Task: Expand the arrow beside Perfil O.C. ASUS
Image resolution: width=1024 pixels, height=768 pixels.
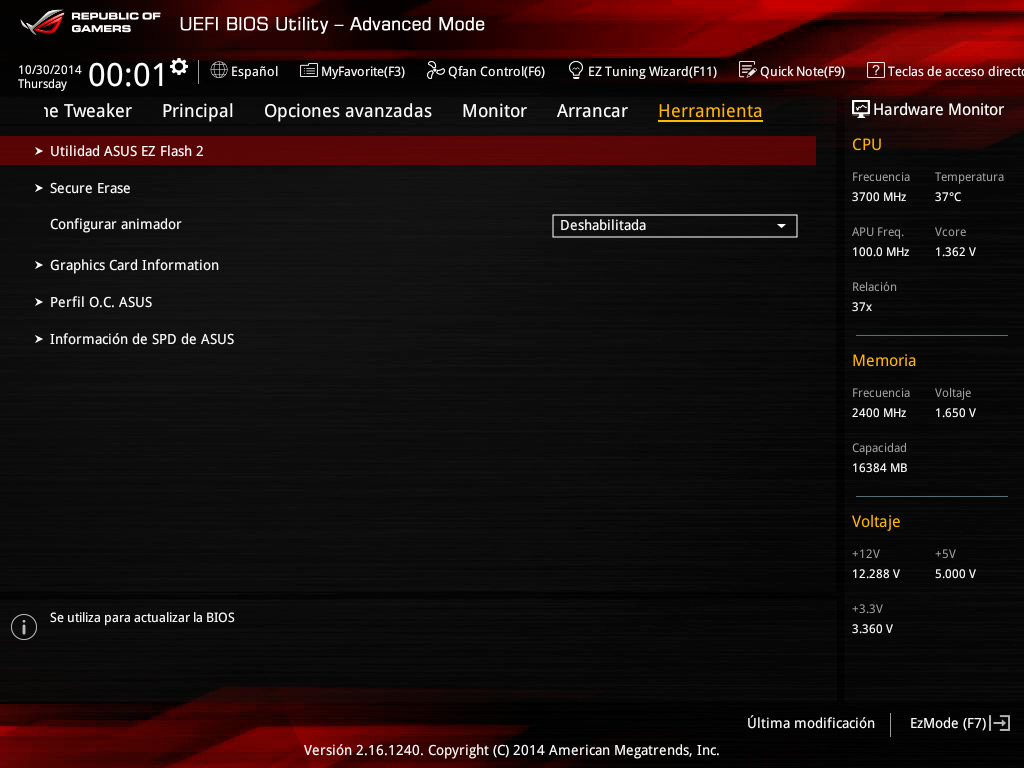Action: tap(39, 302)
